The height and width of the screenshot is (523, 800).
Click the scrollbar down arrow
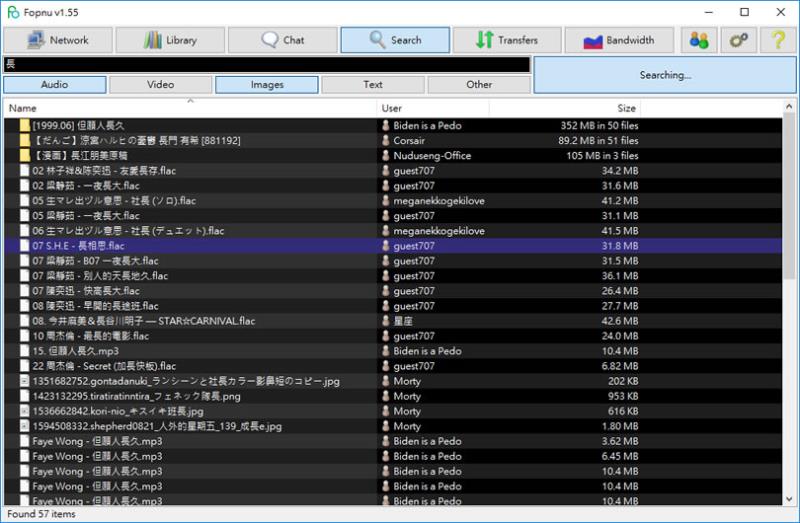[x=789, y=500]
